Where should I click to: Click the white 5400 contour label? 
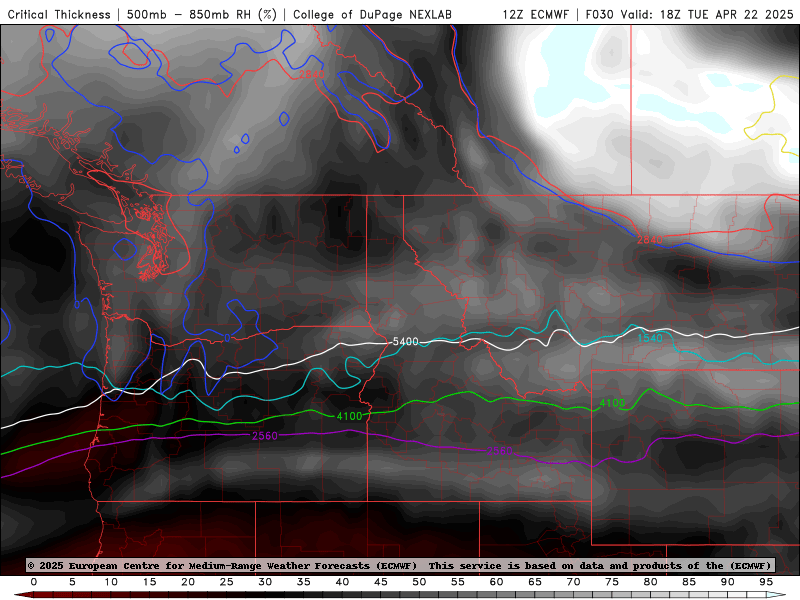click(x=406, y=341)
